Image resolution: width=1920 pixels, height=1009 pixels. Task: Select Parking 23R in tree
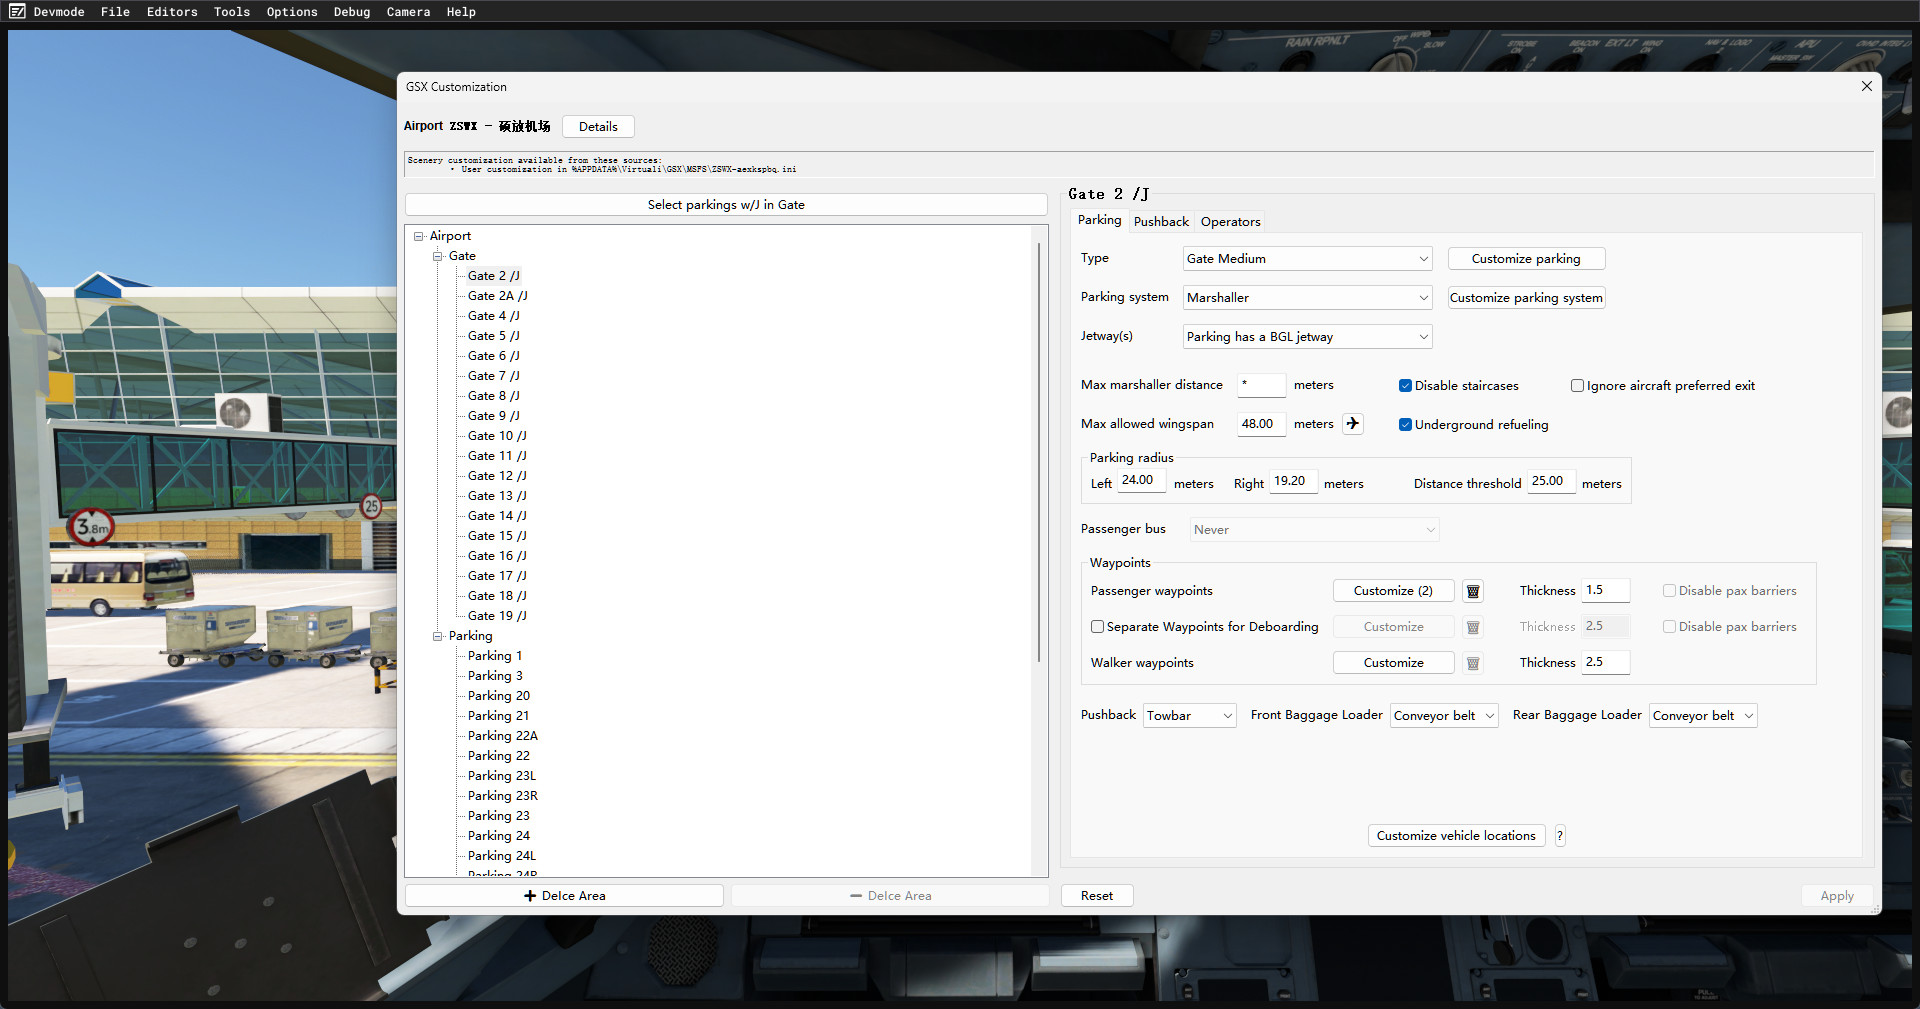point(503,796)
